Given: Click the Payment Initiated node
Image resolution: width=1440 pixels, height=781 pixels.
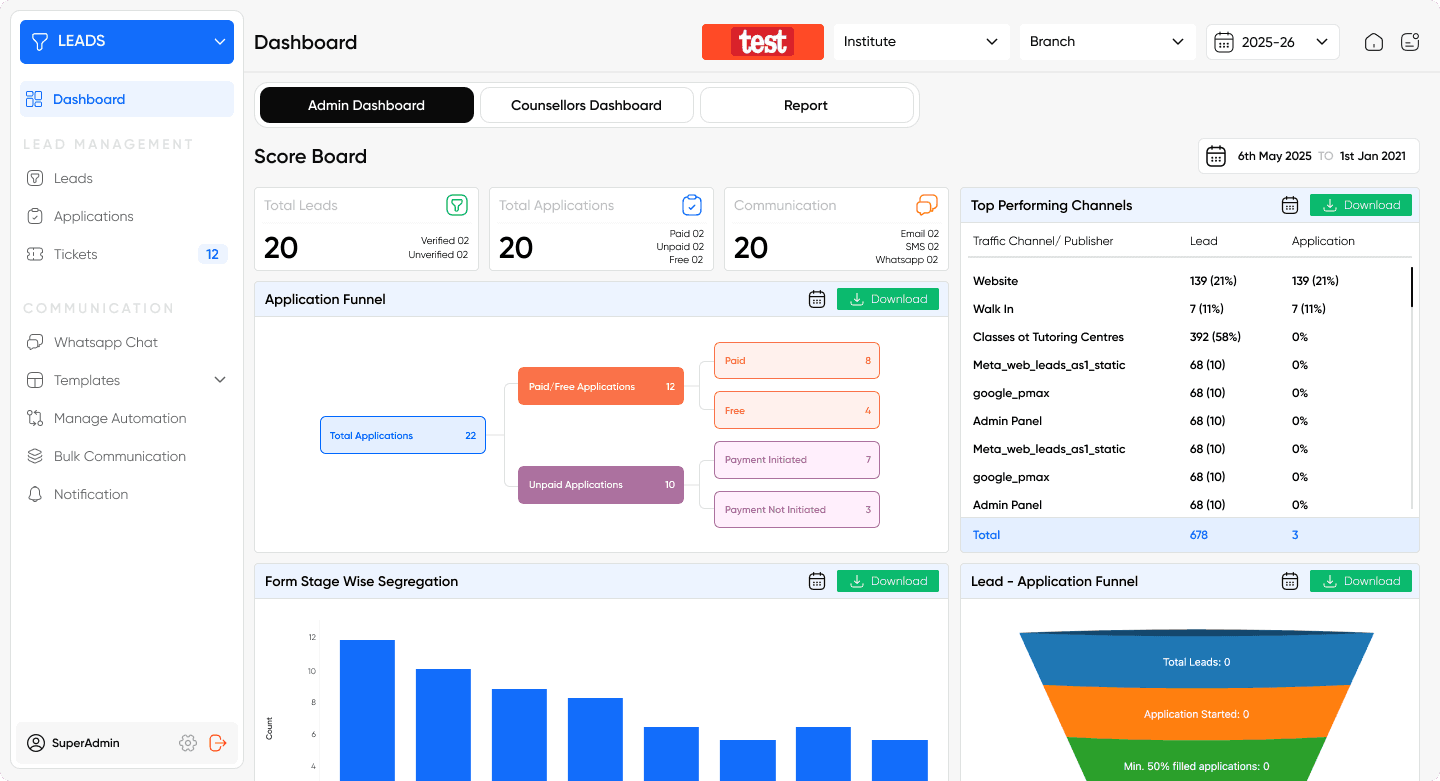Looking at the screenshot, I should 797,460.
